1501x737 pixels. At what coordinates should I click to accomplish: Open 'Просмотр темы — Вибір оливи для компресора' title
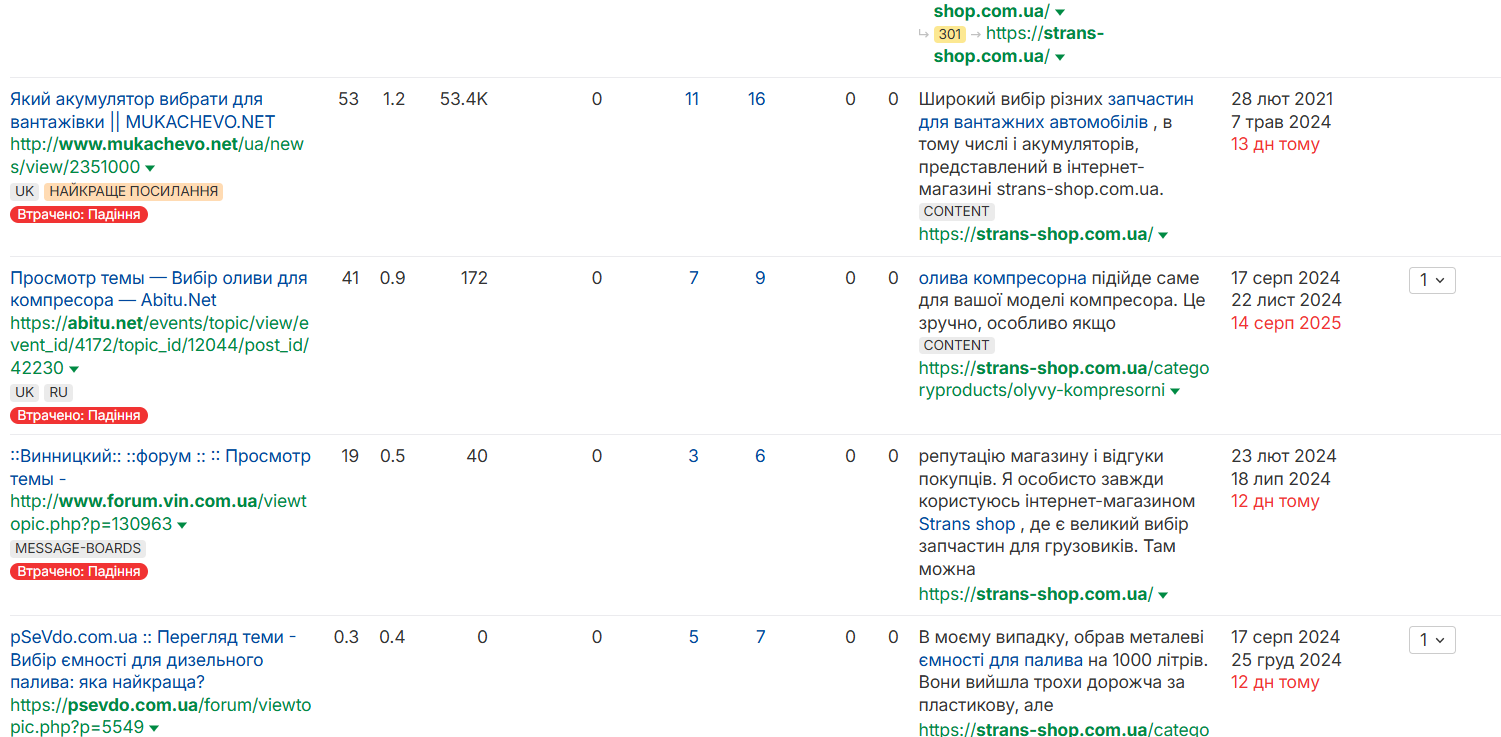click(x=159, y=289)
